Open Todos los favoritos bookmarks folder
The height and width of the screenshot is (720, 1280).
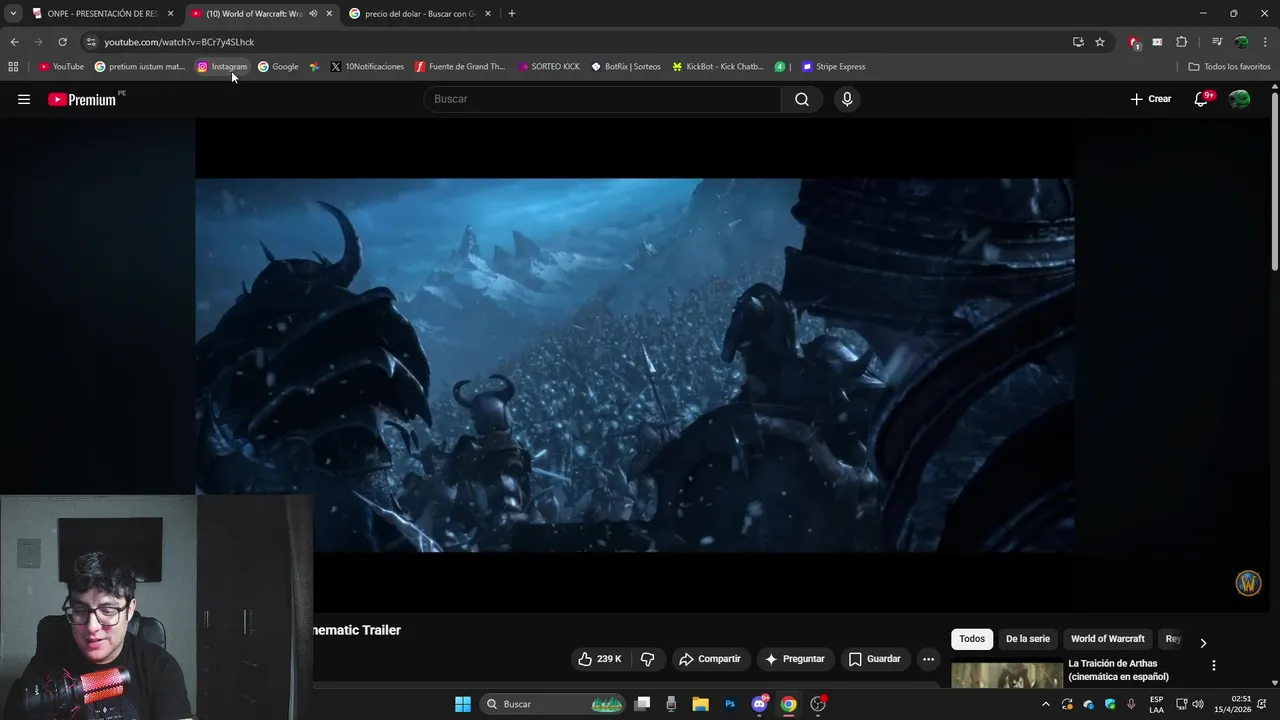1230,67
